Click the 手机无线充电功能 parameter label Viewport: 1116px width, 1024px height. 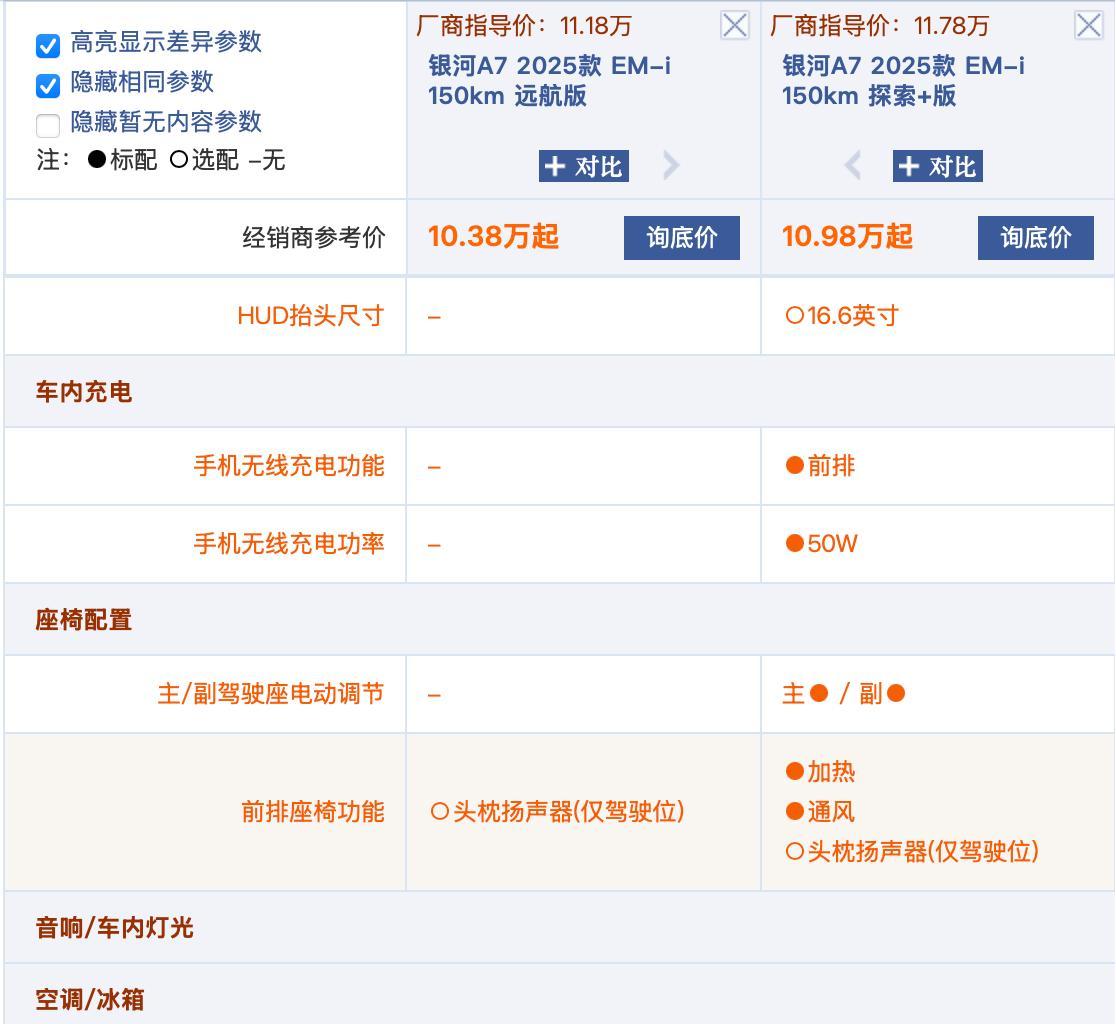pos(289,466)
